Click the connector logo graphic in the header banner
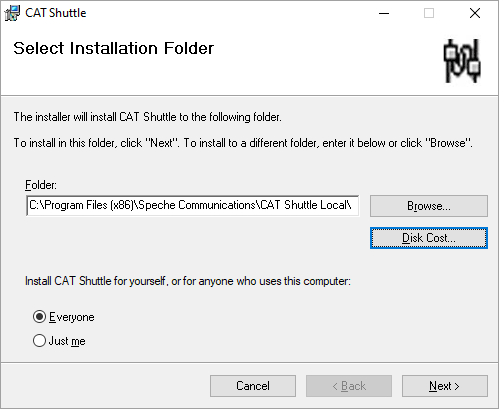499x409 pixels. [462, 61]
